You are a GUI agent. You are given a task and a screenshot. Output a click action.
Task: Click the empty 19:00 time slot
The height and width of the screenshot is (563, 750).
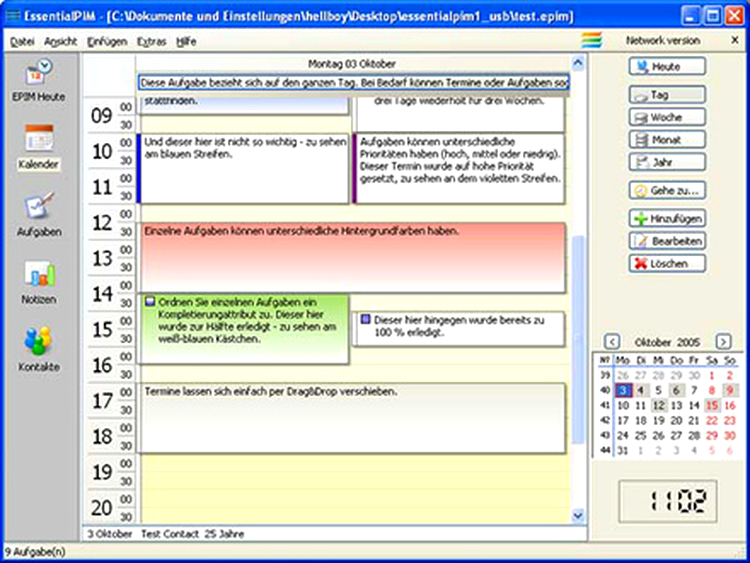pos(353,464)
